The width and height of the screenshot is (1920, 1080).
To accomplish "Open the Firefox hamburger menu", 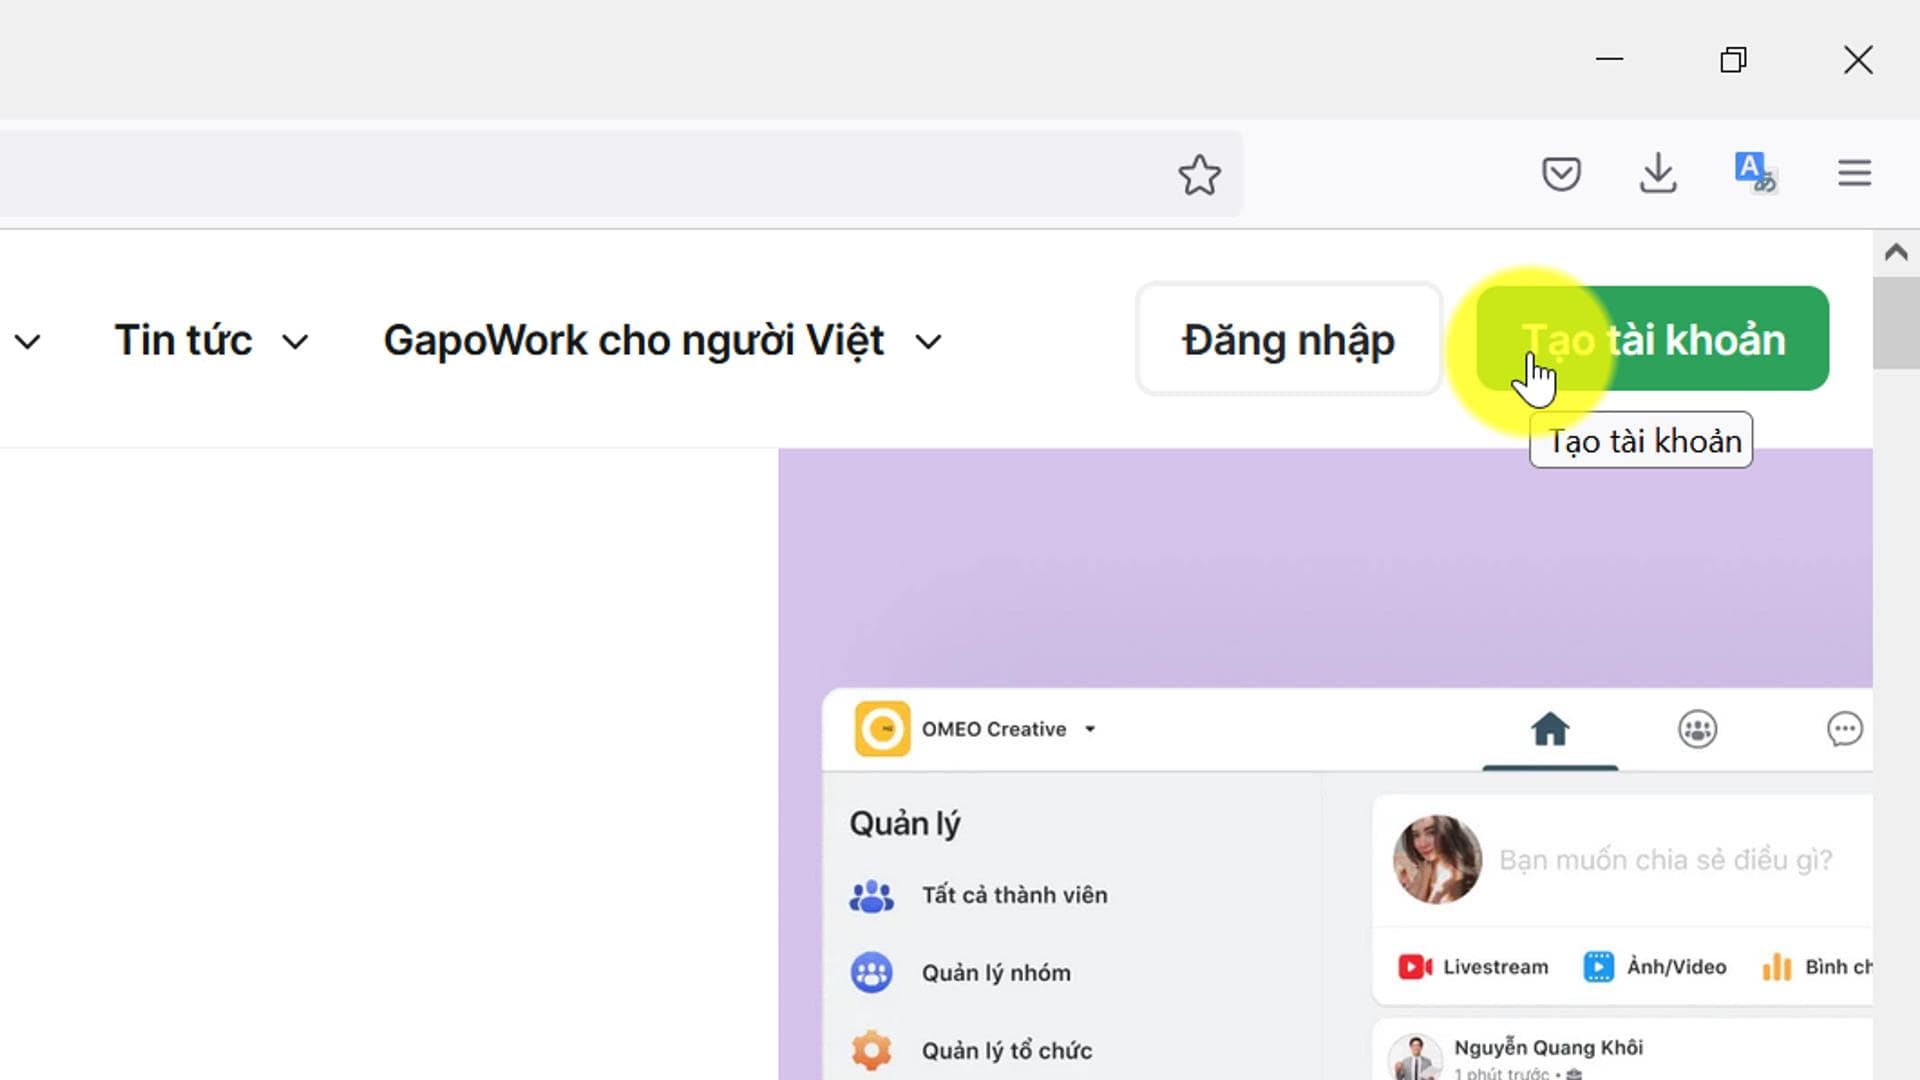I will pos(1854,173).
